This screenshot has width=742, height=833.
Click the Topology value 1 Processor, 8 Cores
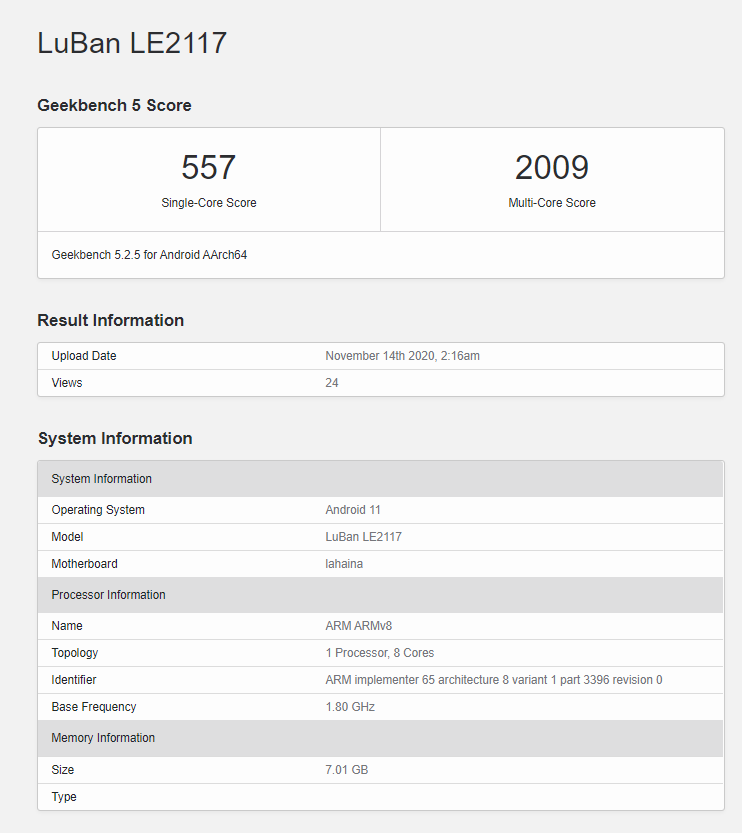(380, 653)
